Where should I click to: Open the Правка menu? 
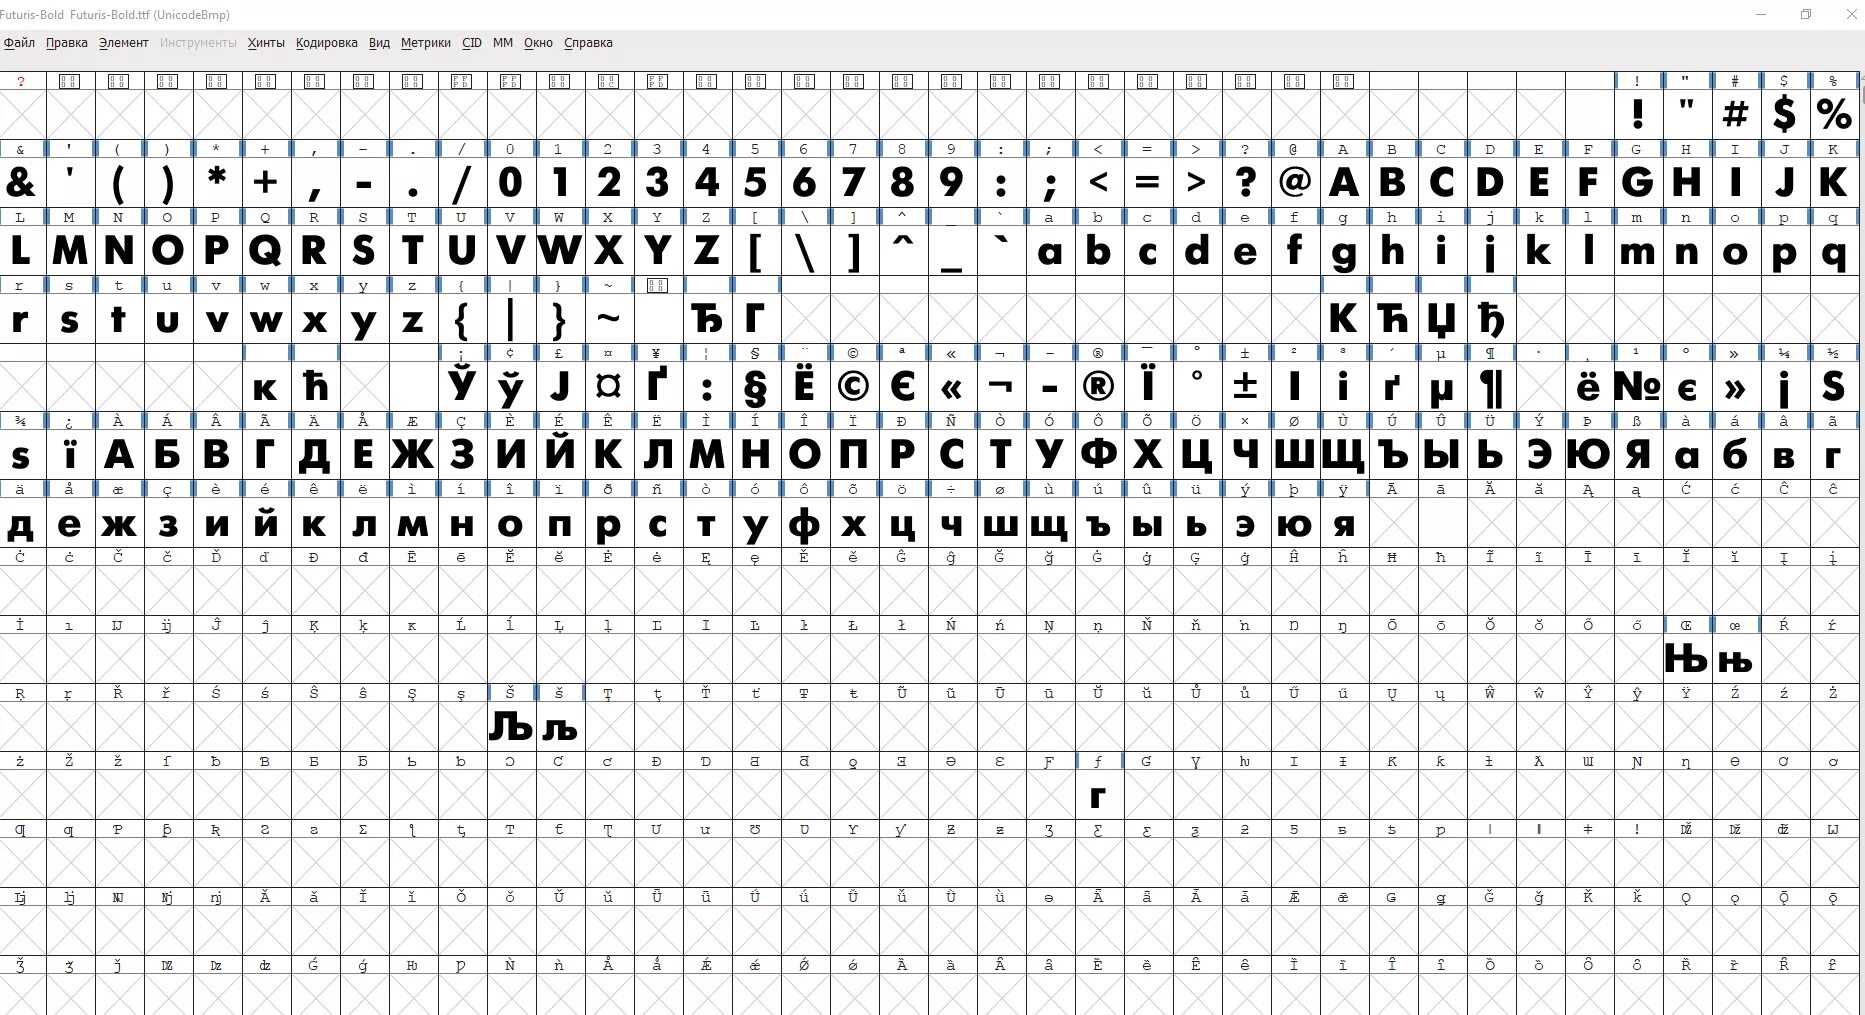(67, 43)
